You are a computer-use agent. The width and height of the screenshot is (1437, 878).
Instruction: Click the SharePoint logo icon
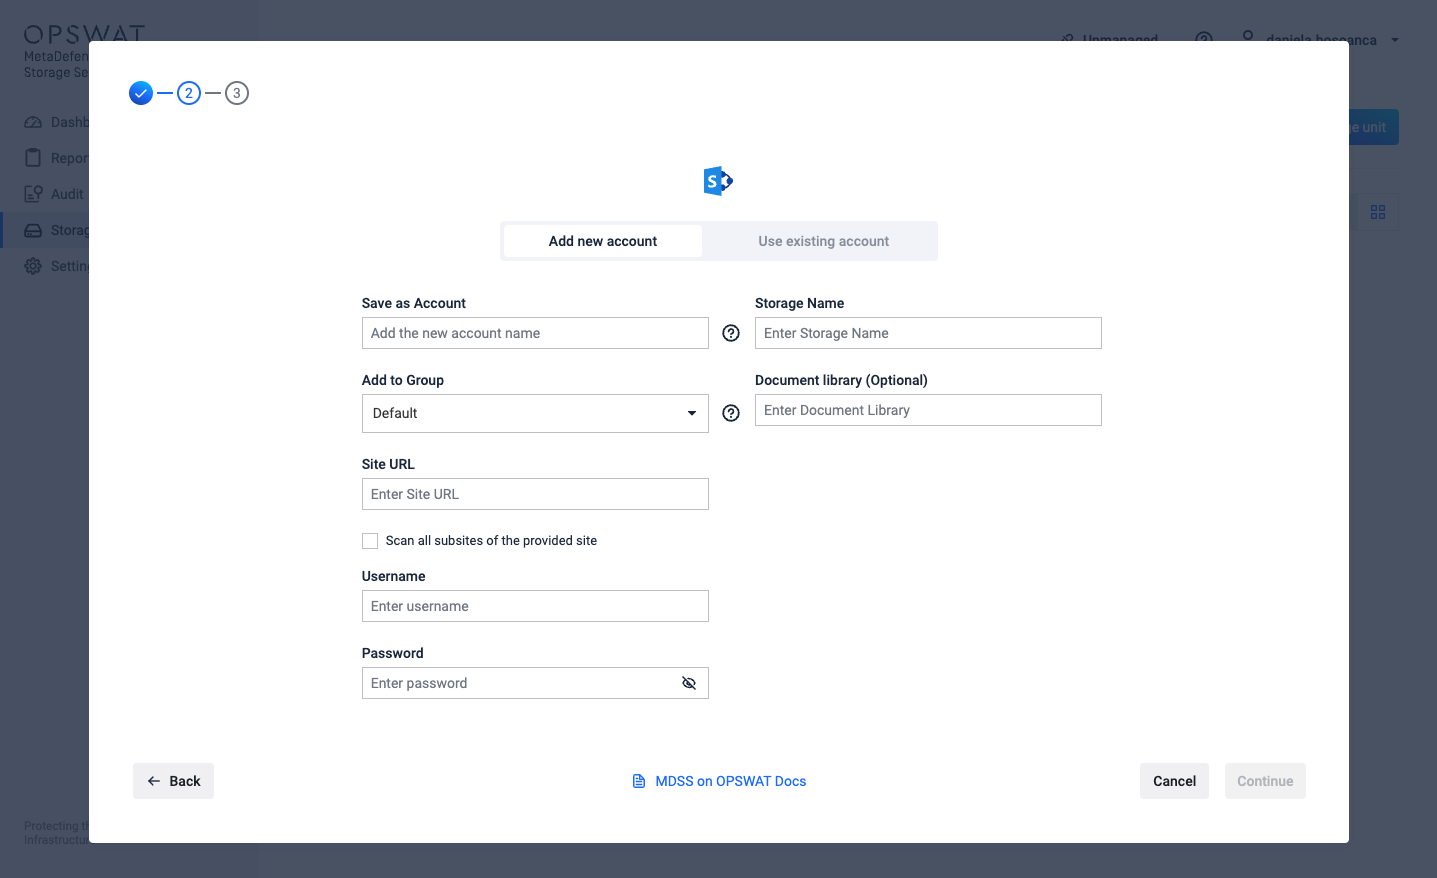718,181
